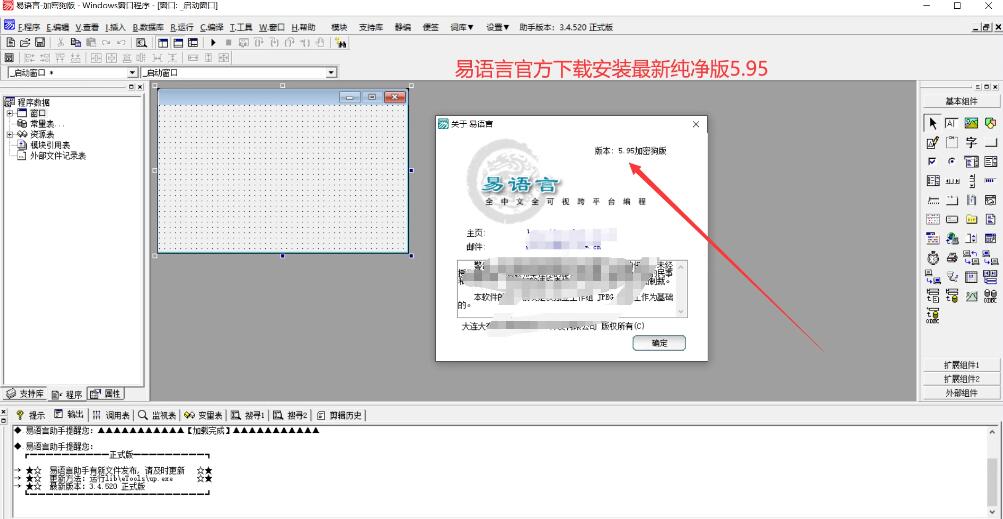Open the left _启动窗口 combo box dropdown
1003x519 pixels.
coord(133,73)
